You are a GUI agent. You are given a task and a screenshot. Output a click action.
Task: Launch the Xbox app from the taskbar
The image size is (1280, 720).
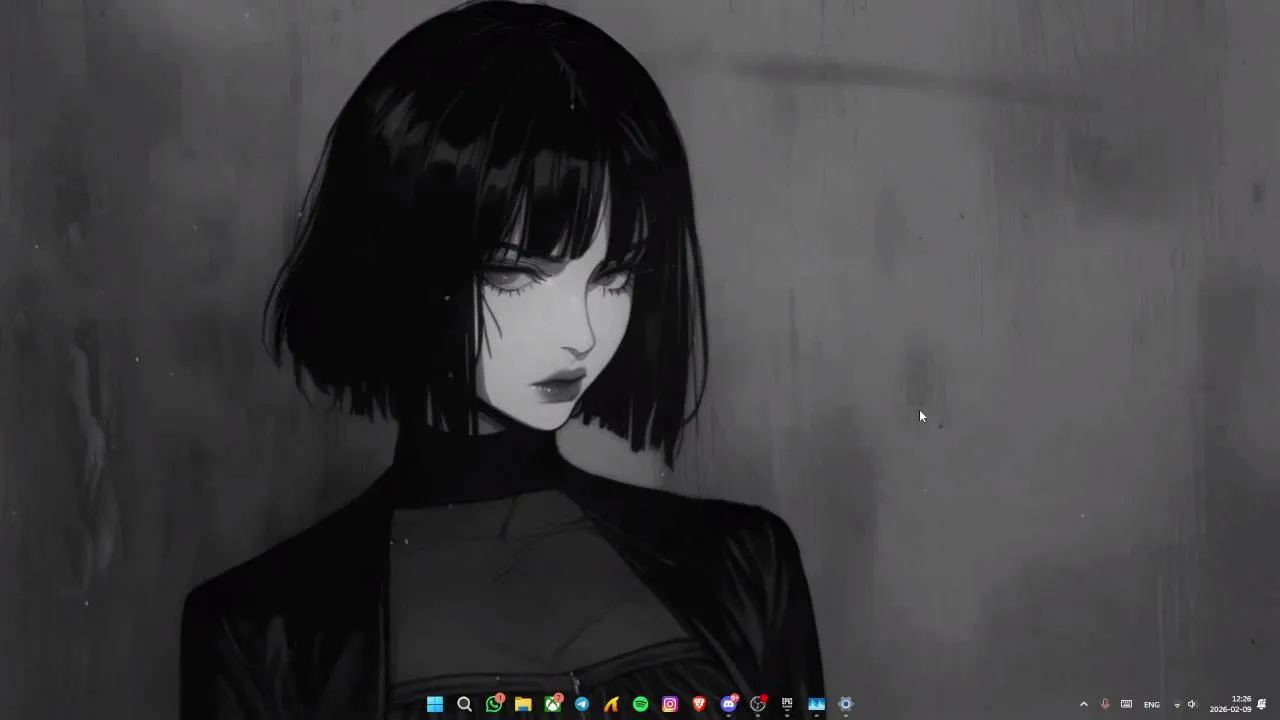pyautogui.click(x=552, y=704)
